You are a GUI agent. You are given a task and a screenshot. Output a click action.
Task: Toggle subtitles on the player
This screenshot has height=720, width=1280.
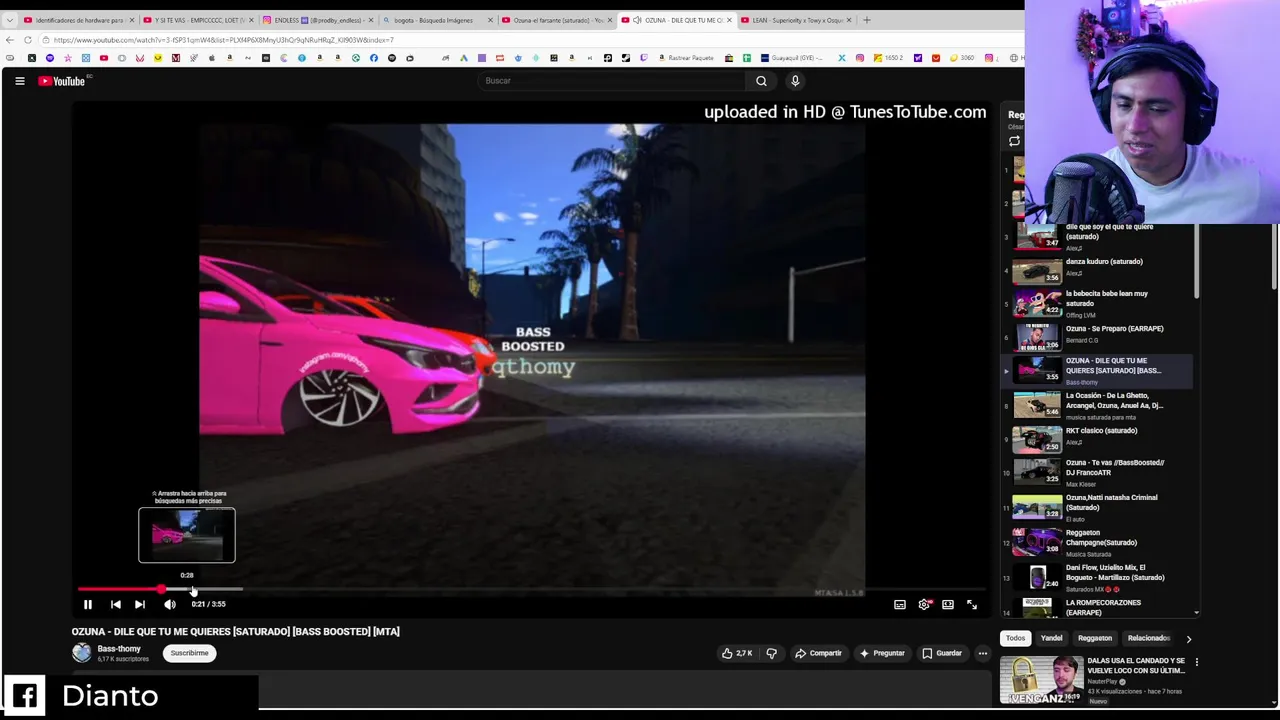click(x=900, y=604)
